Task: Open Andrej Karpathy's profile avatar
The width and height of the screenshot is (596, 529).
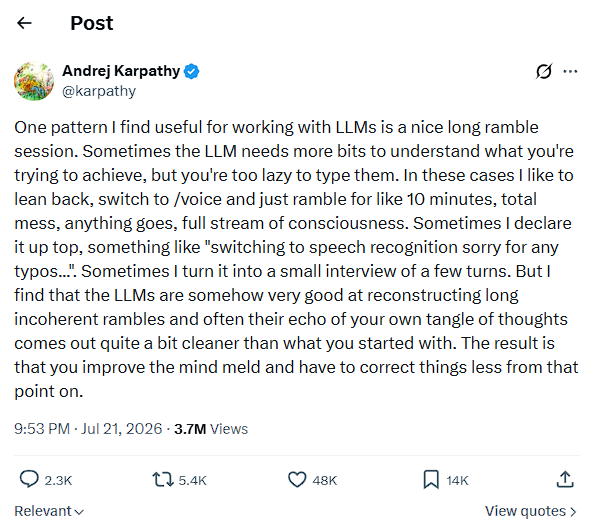Action: tap(34, 81)
